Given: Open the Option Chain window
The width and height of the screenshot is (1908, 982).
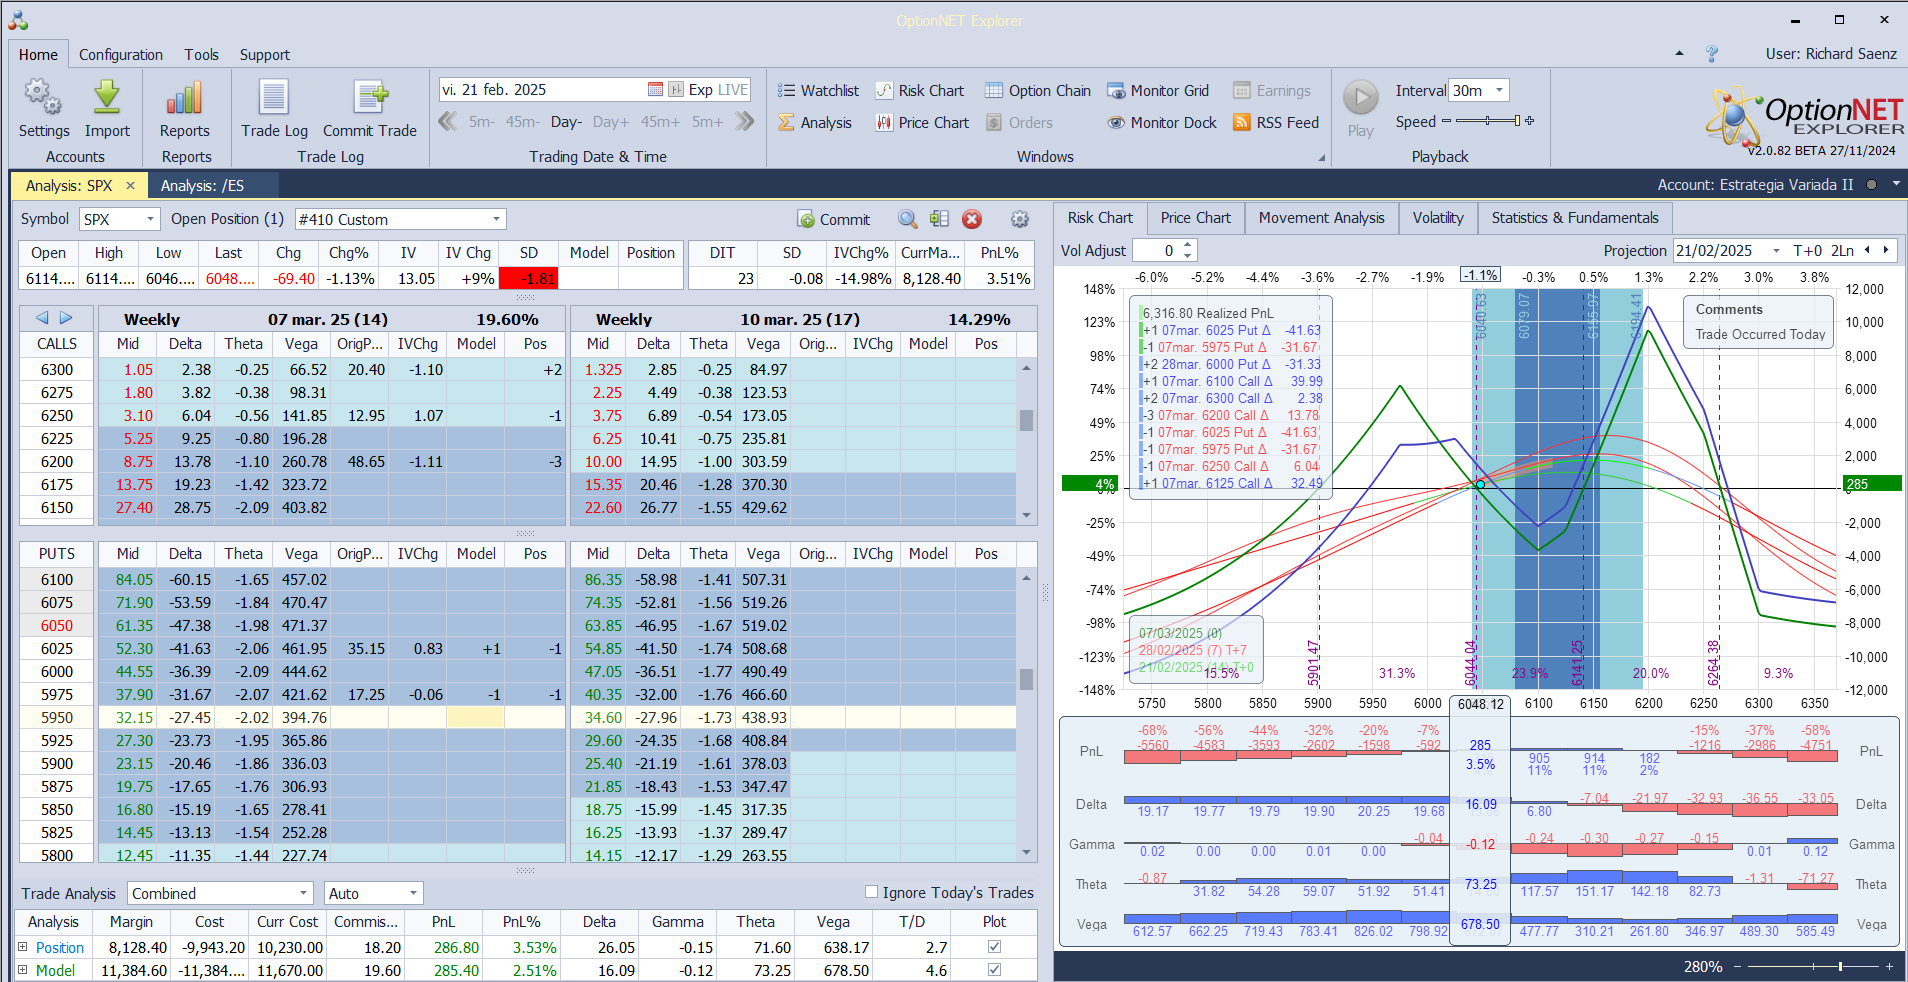Looking at the screenshot, I should [1037, 91].
